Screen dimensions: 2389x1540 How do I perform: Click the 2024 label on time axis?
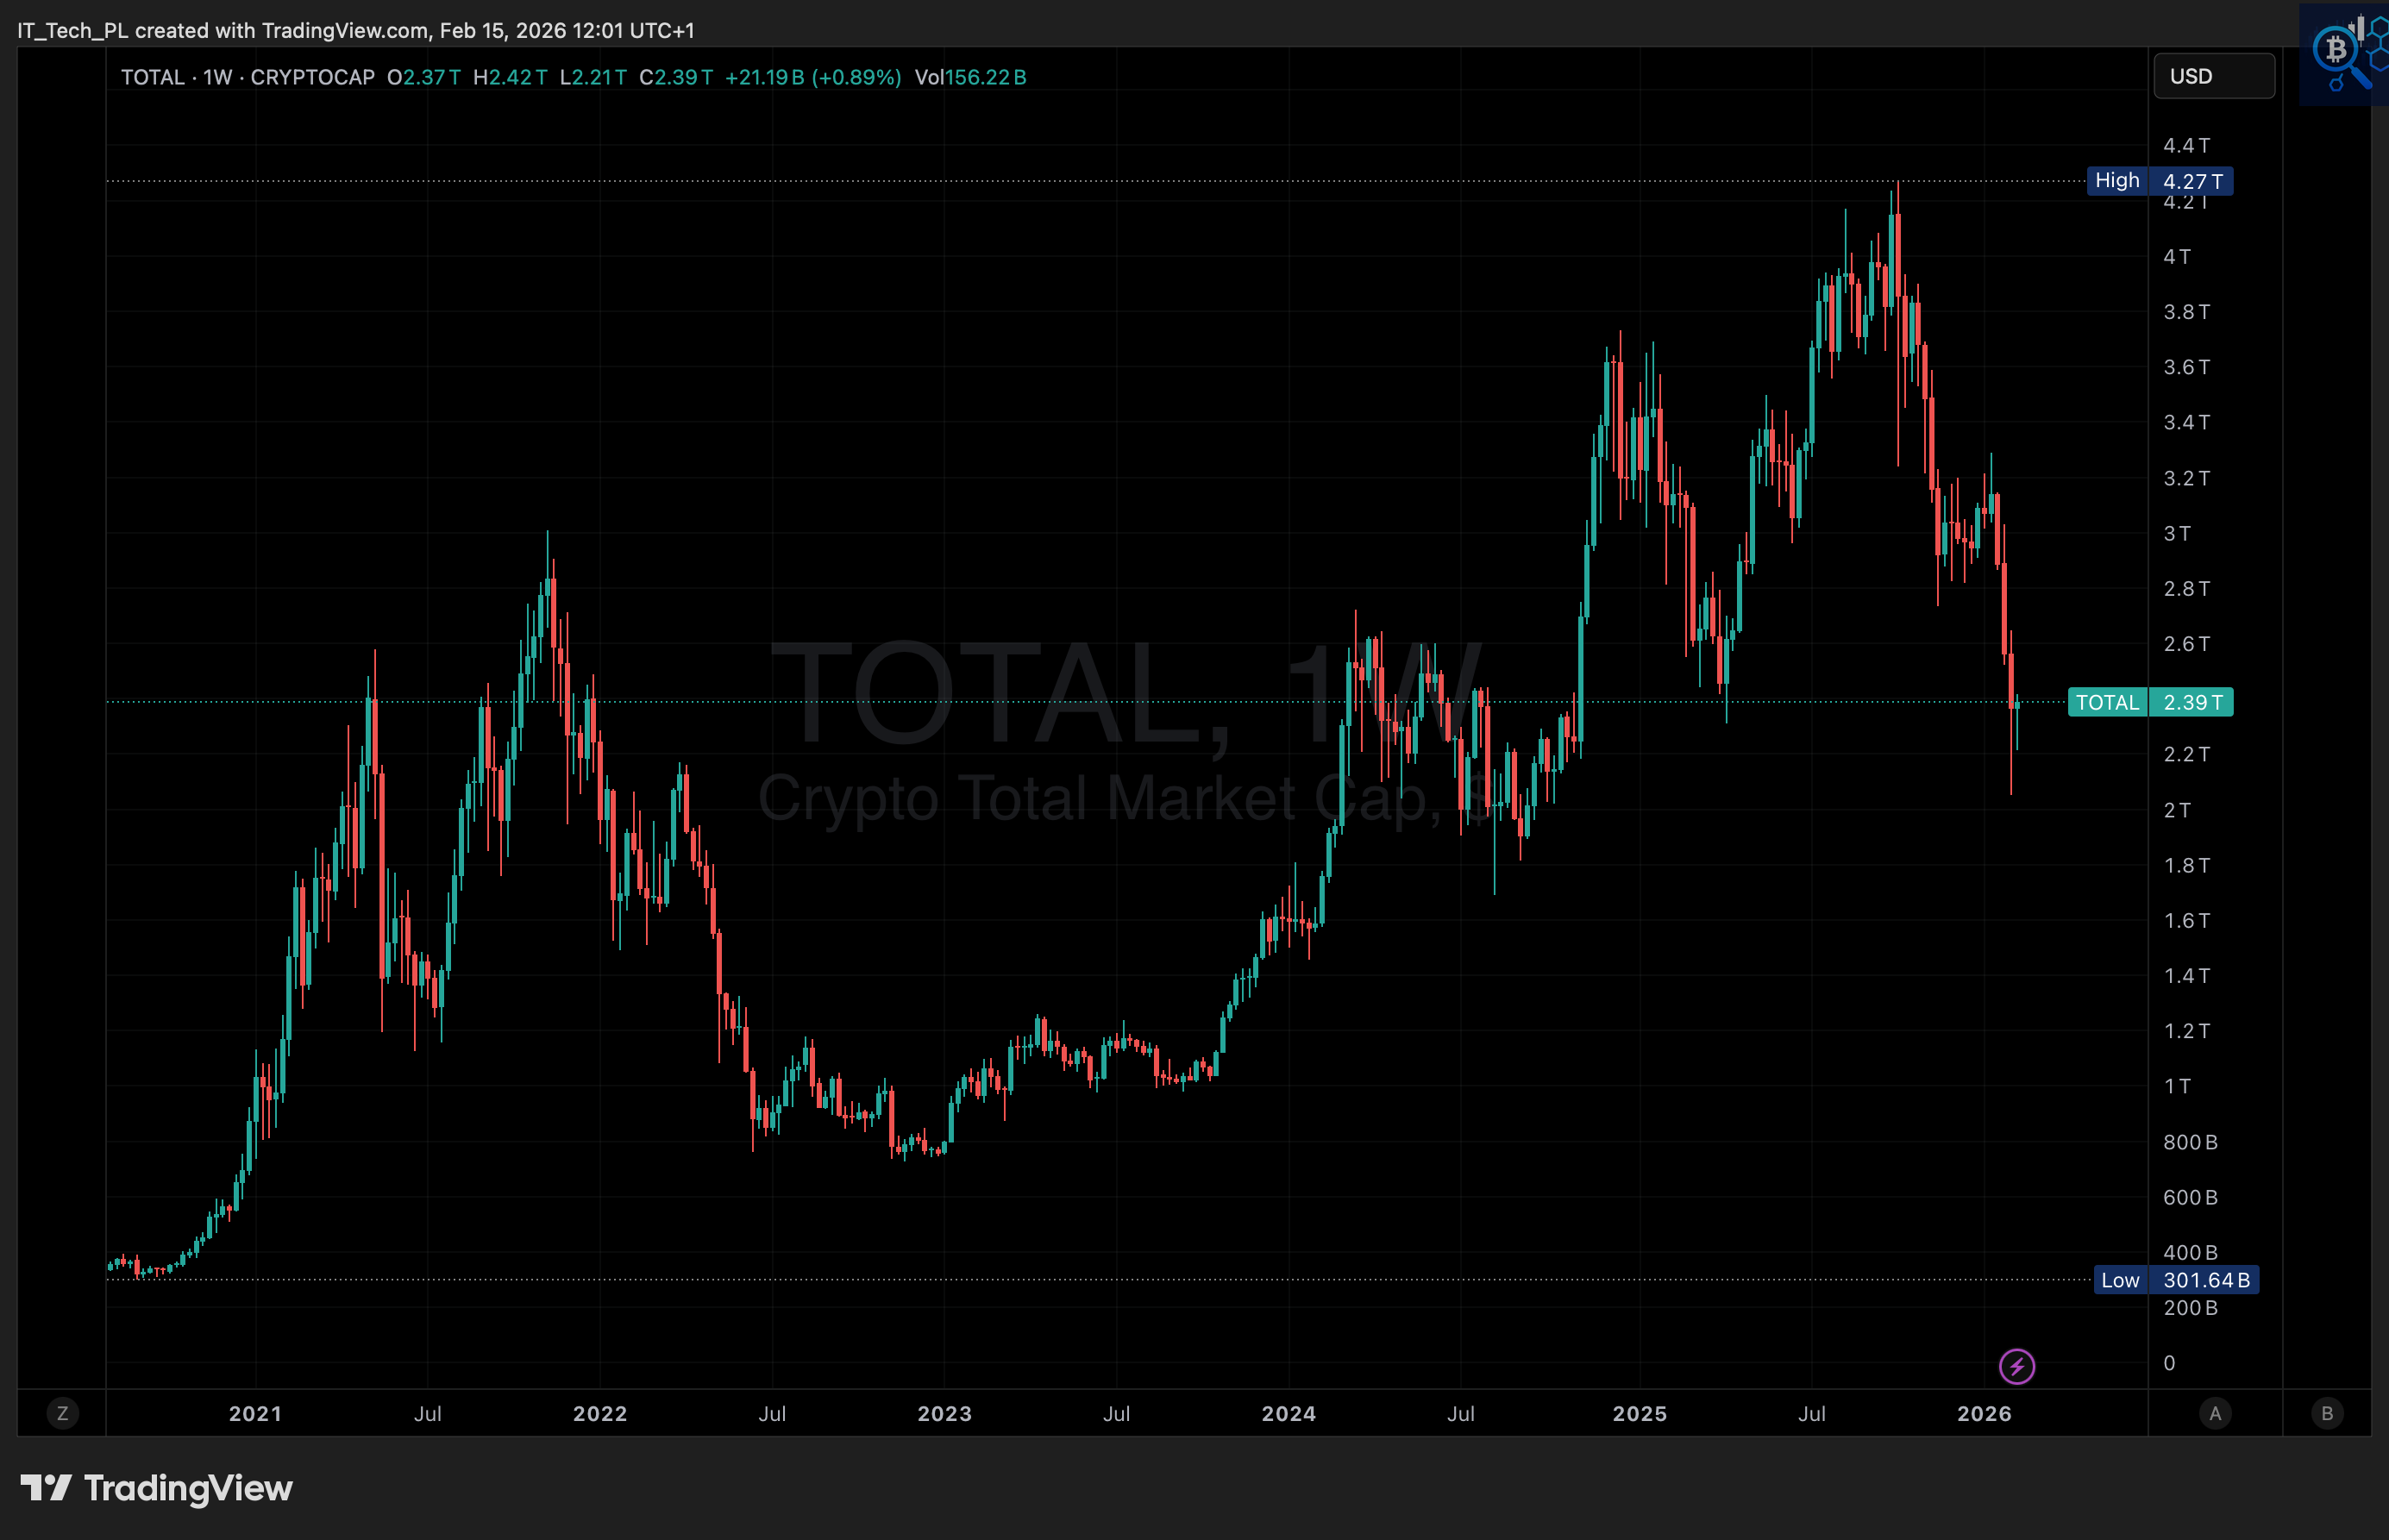tap(1288, 1414)
